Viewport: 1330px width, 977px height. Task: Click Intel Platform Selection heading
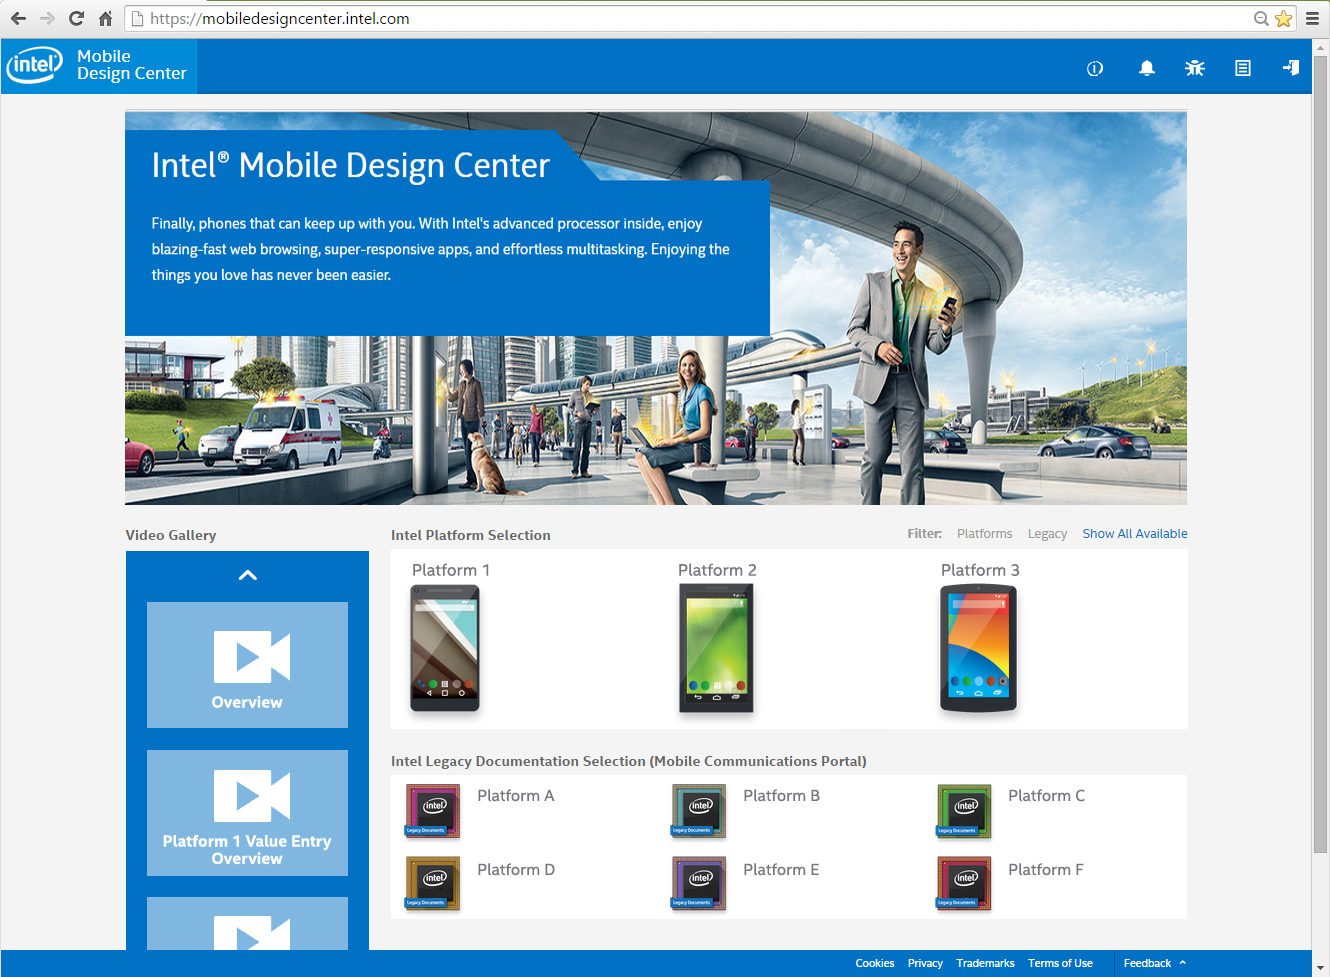pos(471,535)
